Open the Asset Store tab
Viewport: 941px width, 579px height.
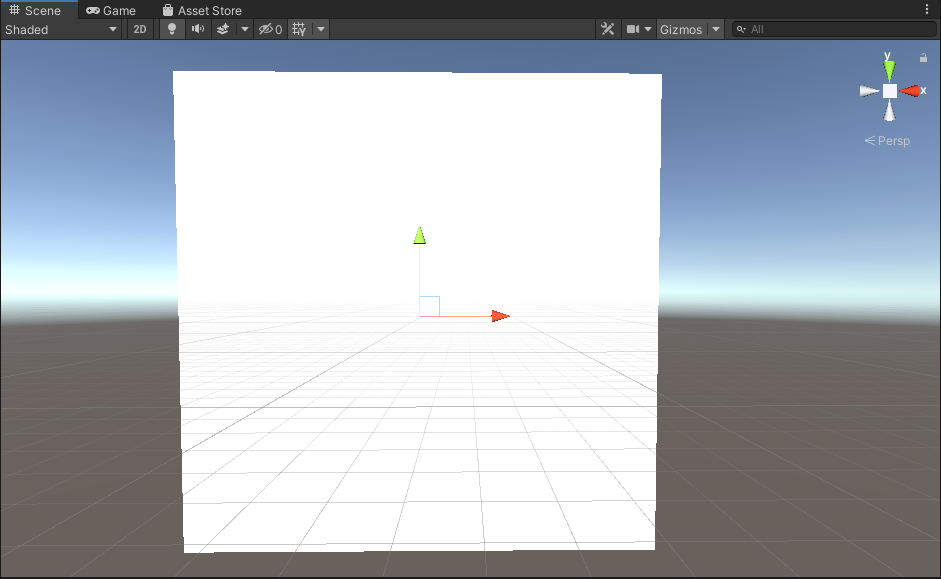(x=202, y=10)
